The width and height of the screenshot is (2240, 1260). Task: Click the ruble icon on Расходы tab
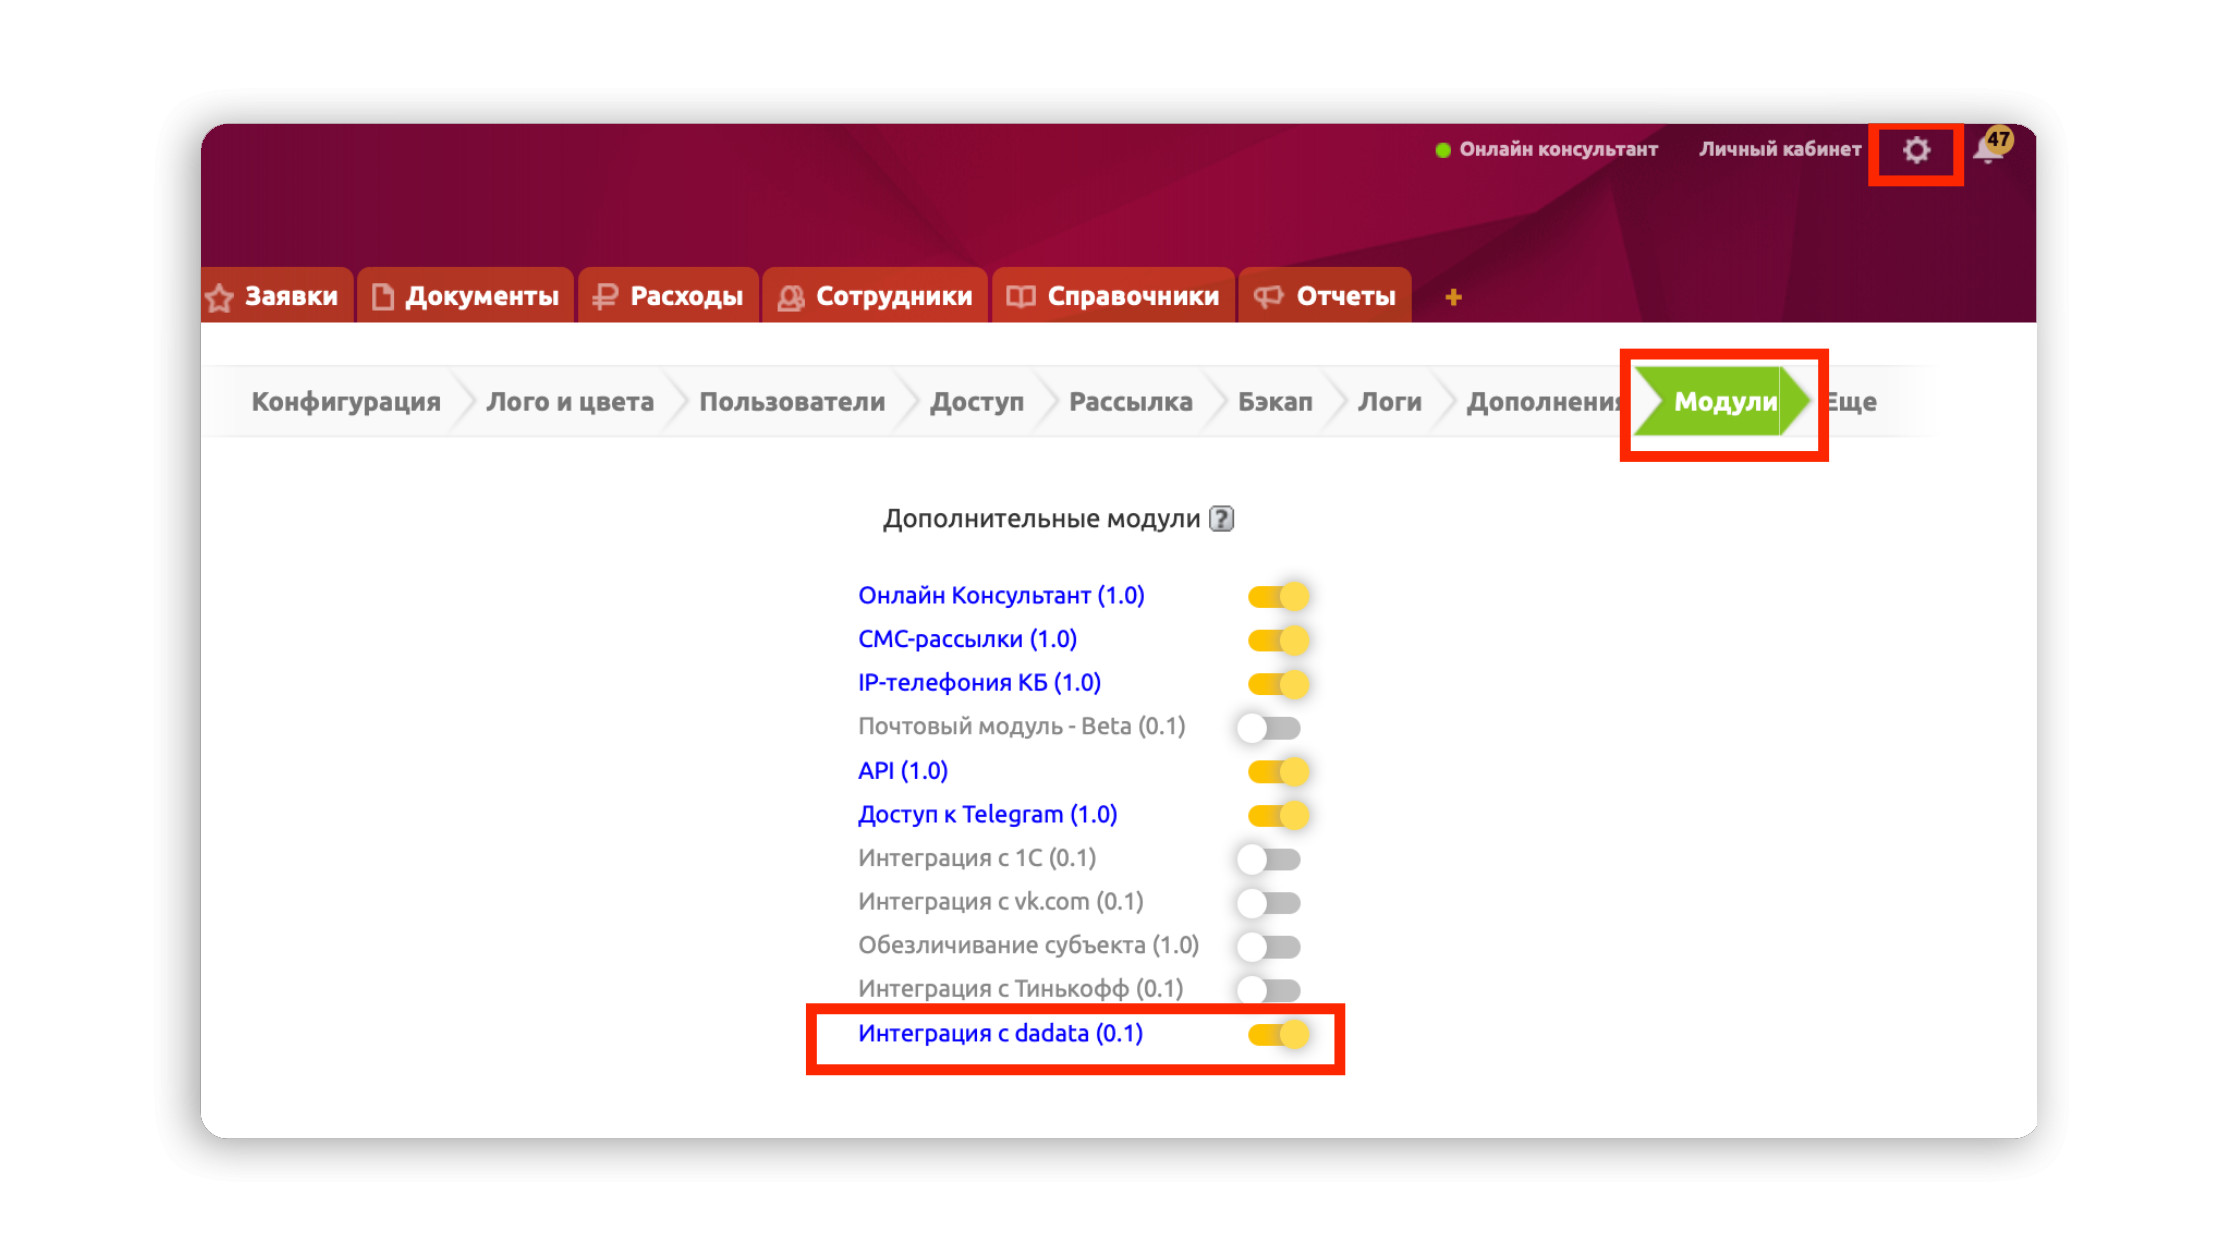pos(604,297)
